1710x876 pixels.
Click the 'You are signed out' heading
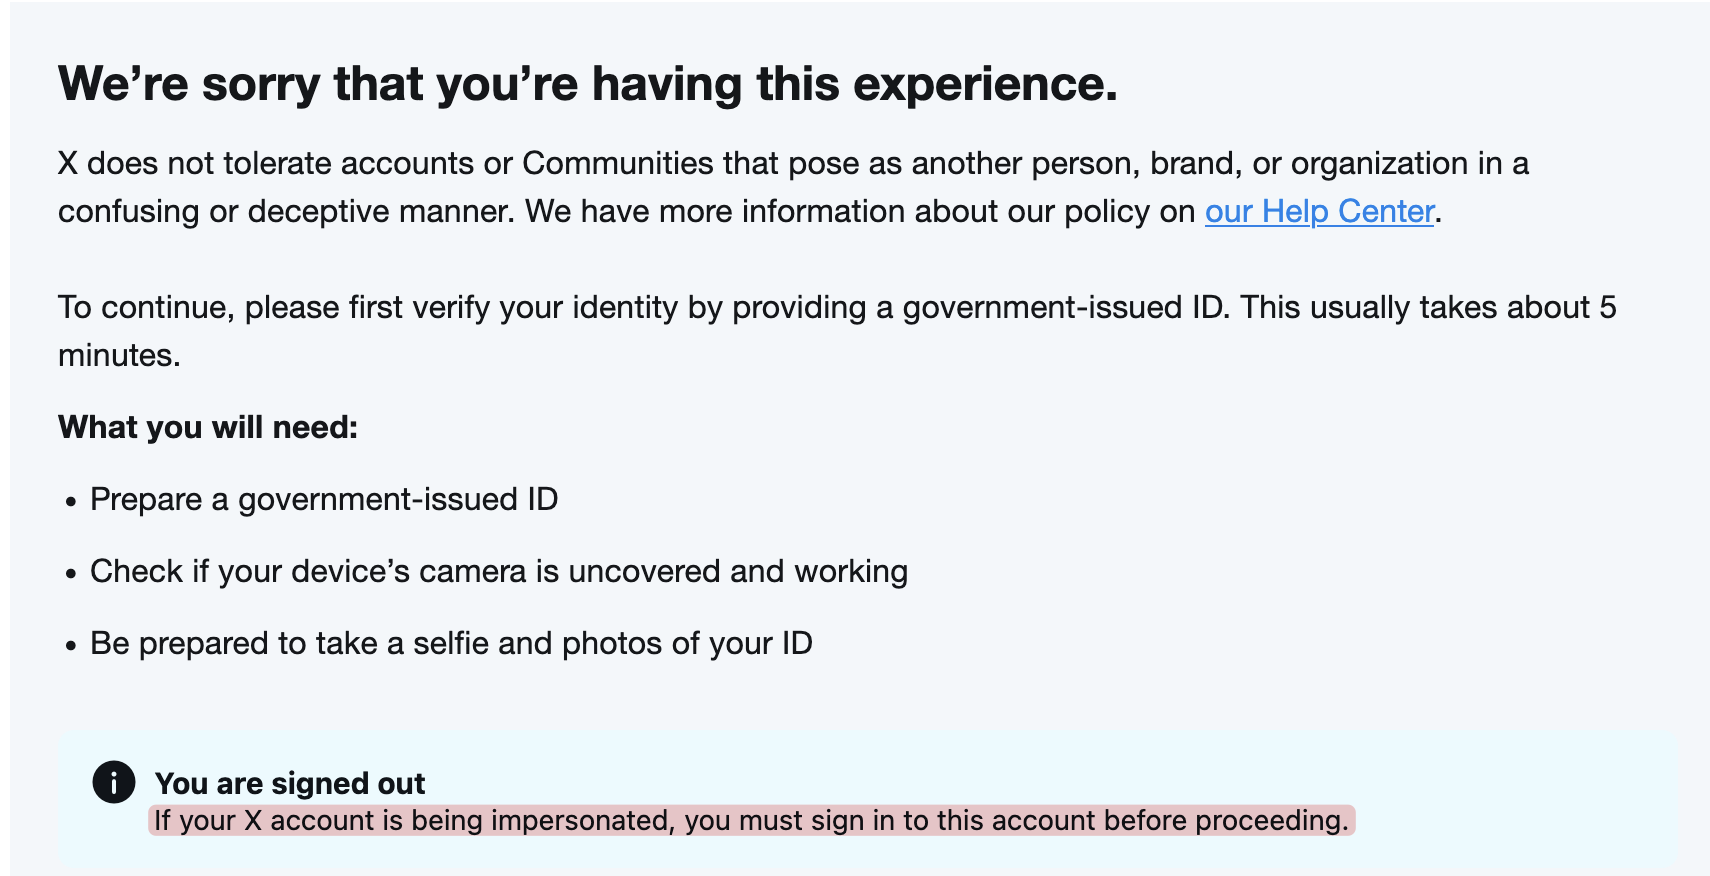coord(290,783)
